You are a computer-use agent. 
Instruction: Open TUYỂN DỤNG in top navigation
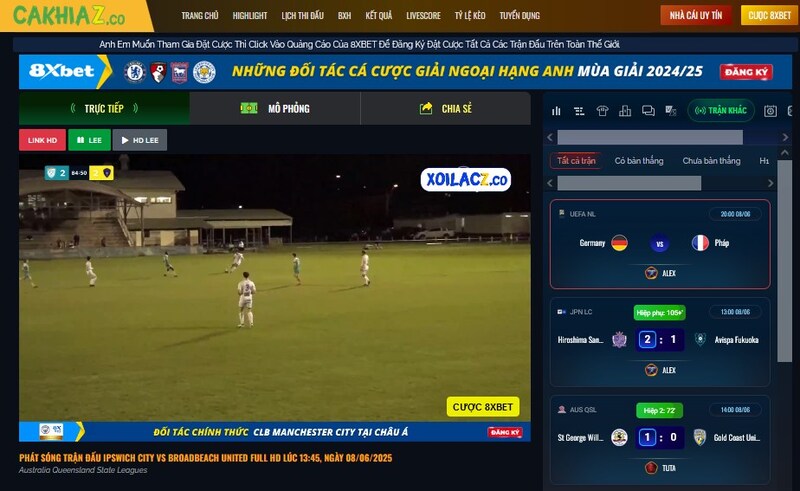tap(519, 16)
